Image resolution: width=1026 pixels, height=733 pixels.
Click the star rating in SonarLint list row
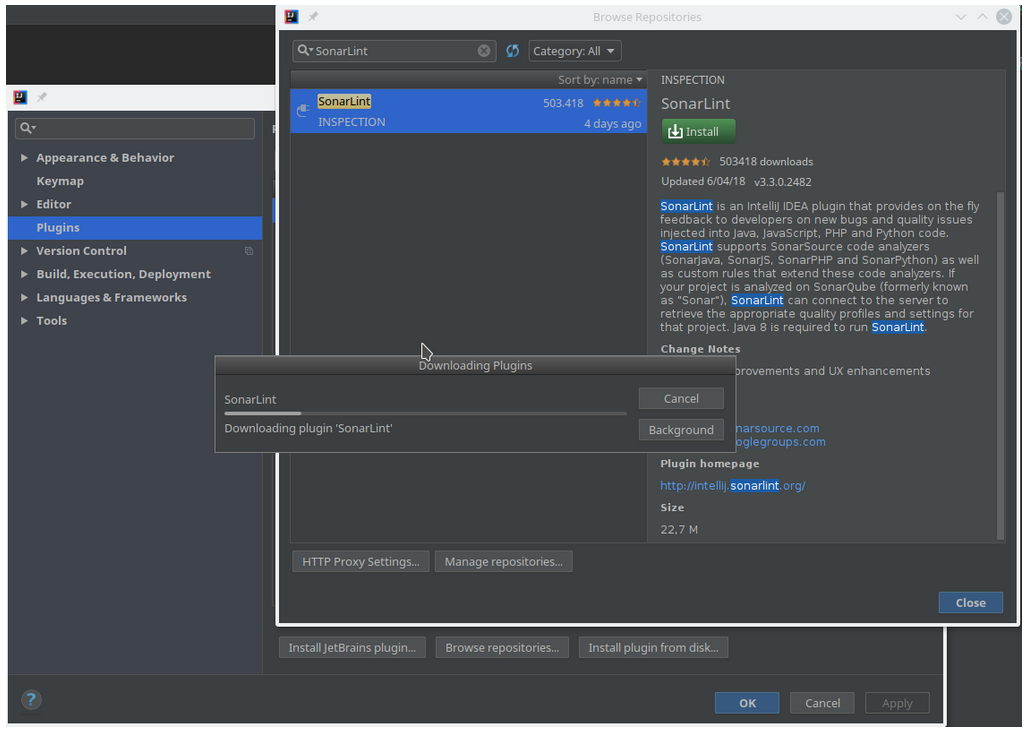(616, 103)
